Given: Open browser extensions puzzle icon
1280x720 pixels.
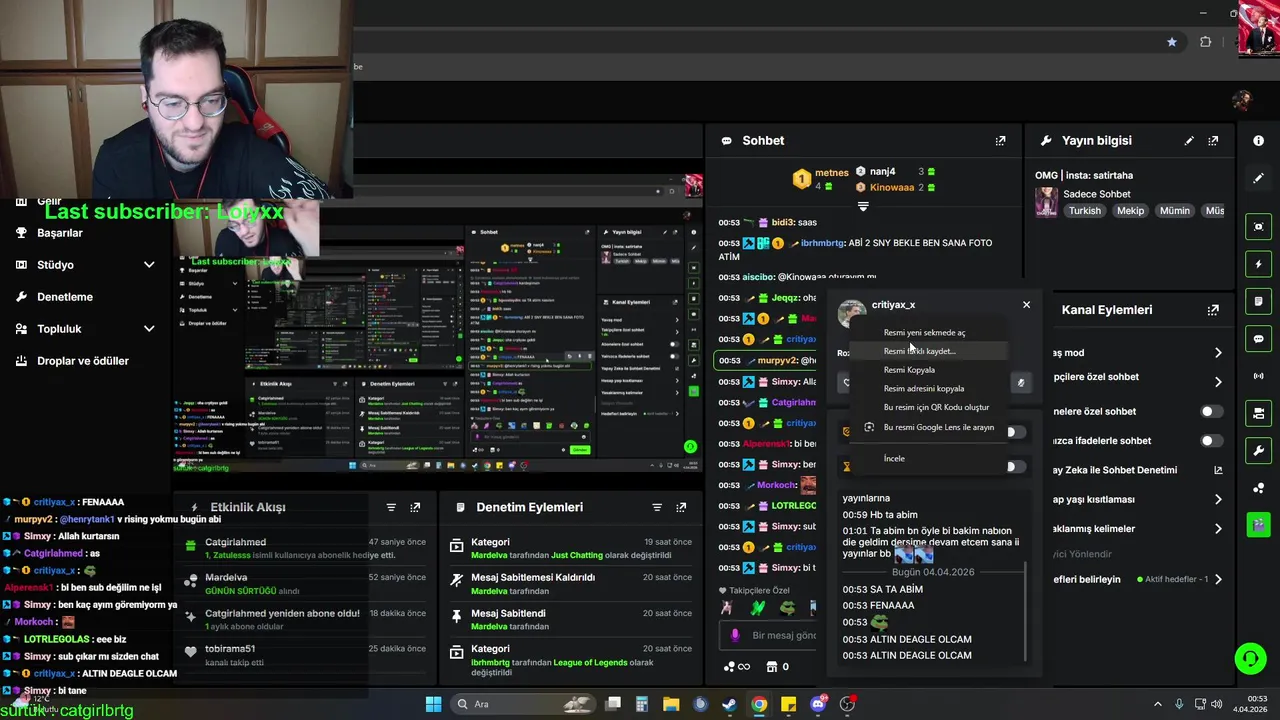Looking at the screenshot, I should click(1205, 42).
